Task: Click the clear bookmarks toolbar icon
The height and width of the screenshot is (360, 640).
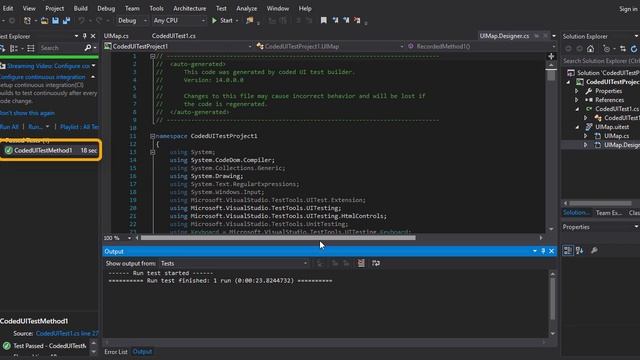Action: tap(357, 20)
